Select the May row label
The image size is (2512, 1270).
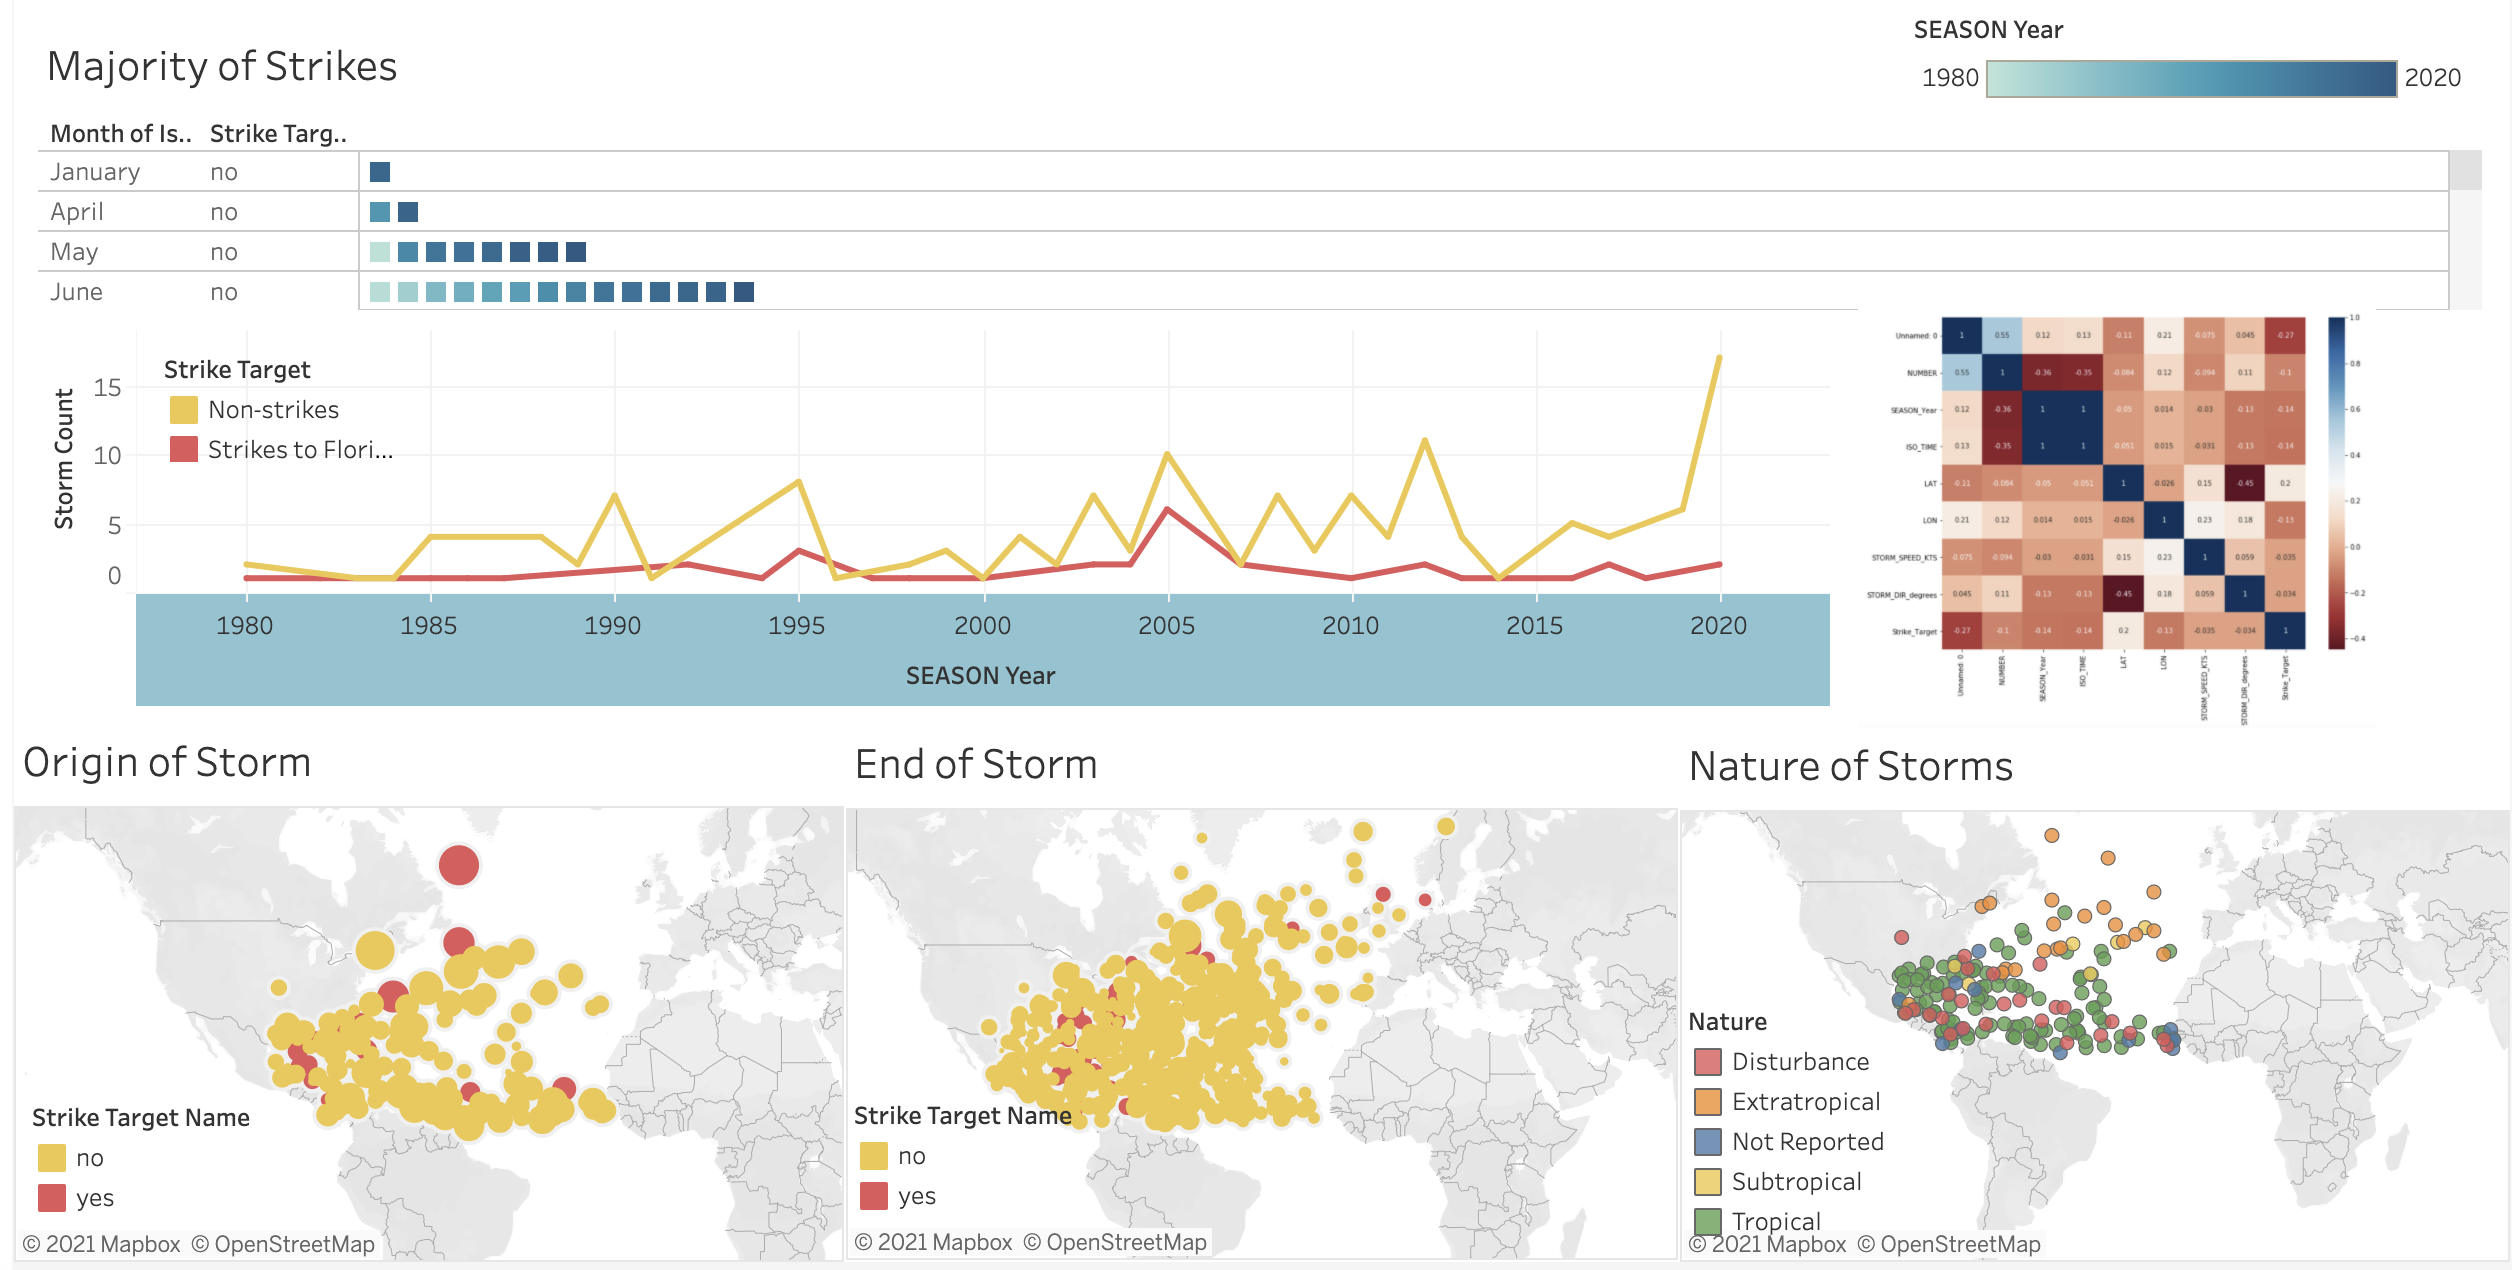click(x=74, y=252)
